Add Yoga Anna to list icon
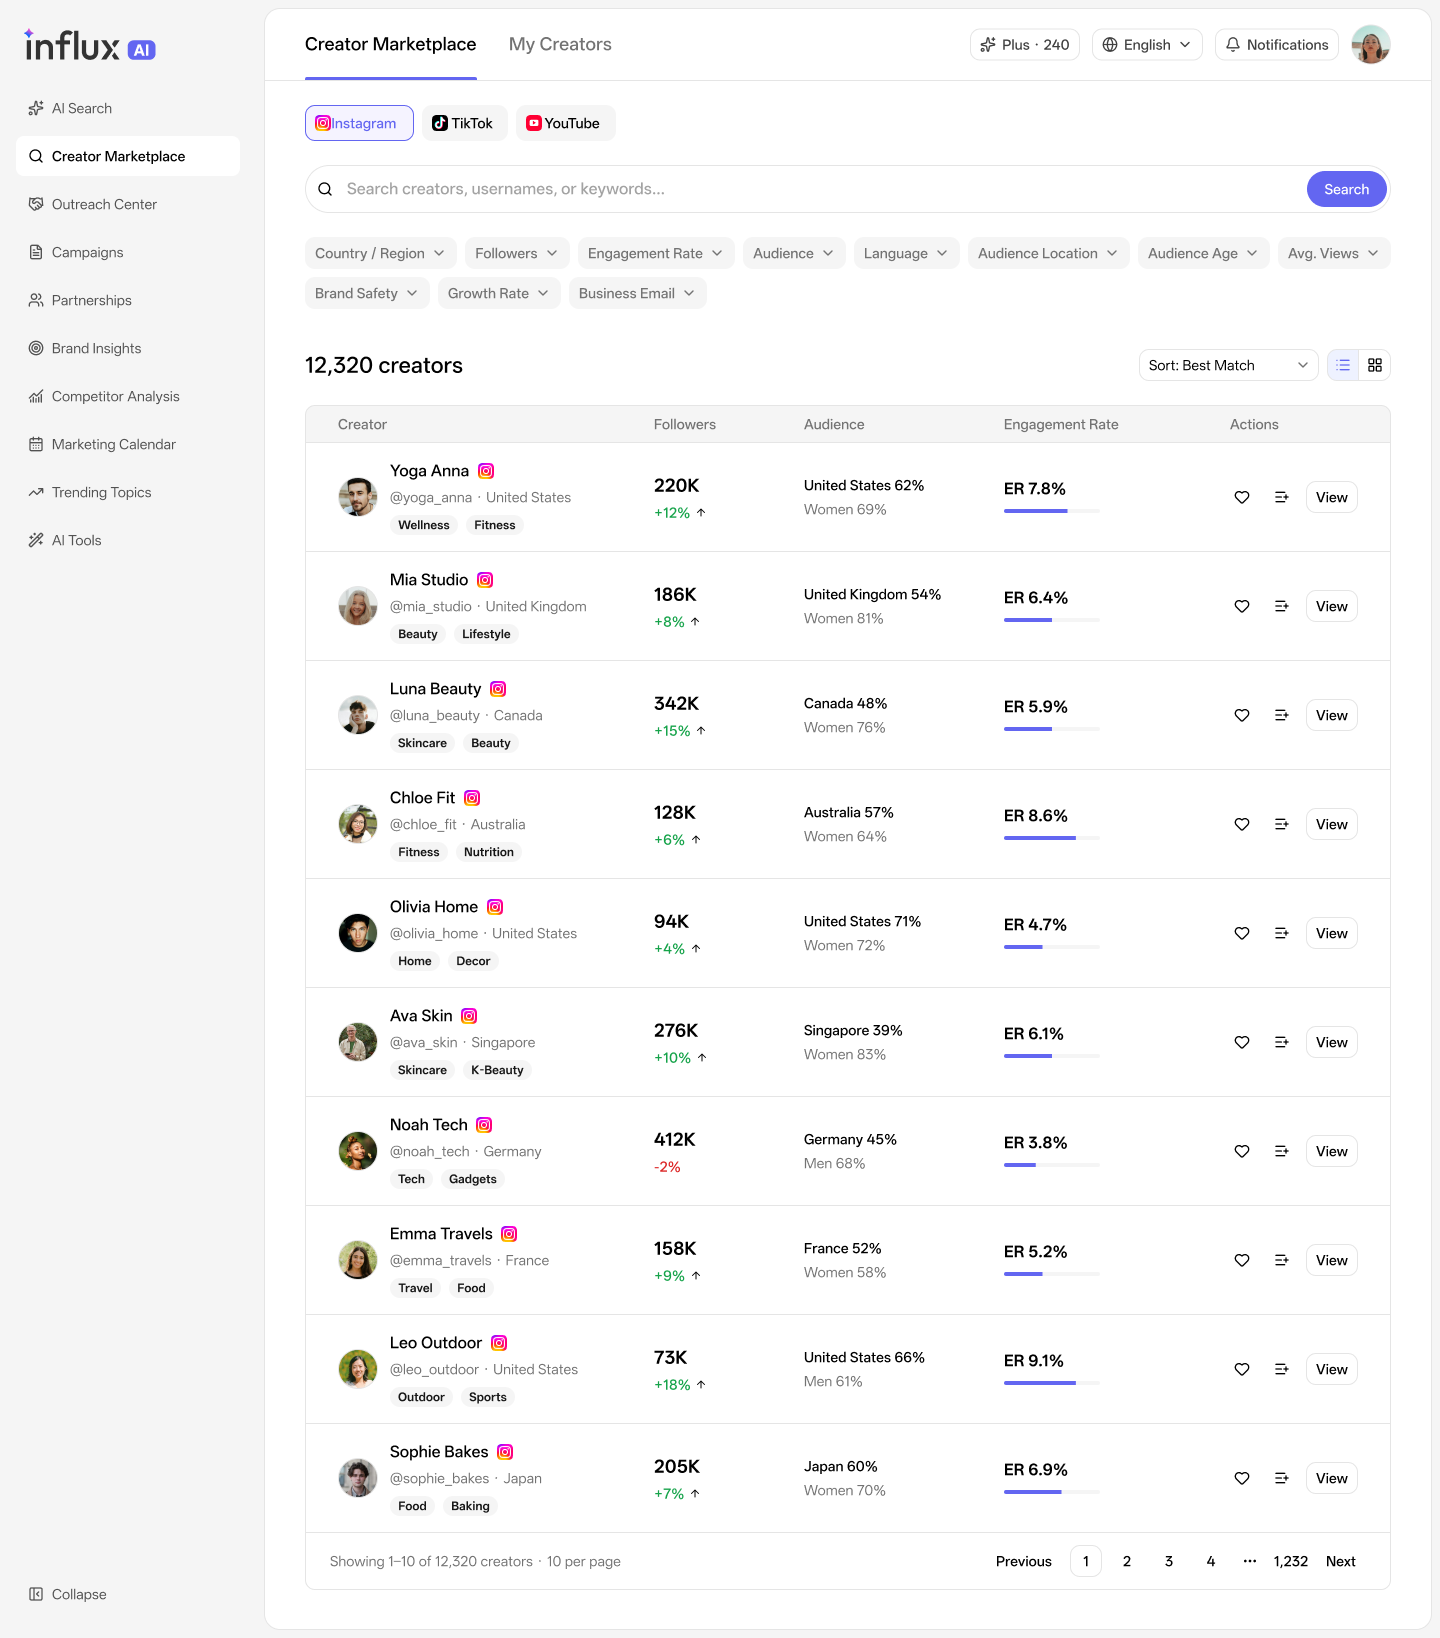1440x1638 pixels. coord(1282,497)
